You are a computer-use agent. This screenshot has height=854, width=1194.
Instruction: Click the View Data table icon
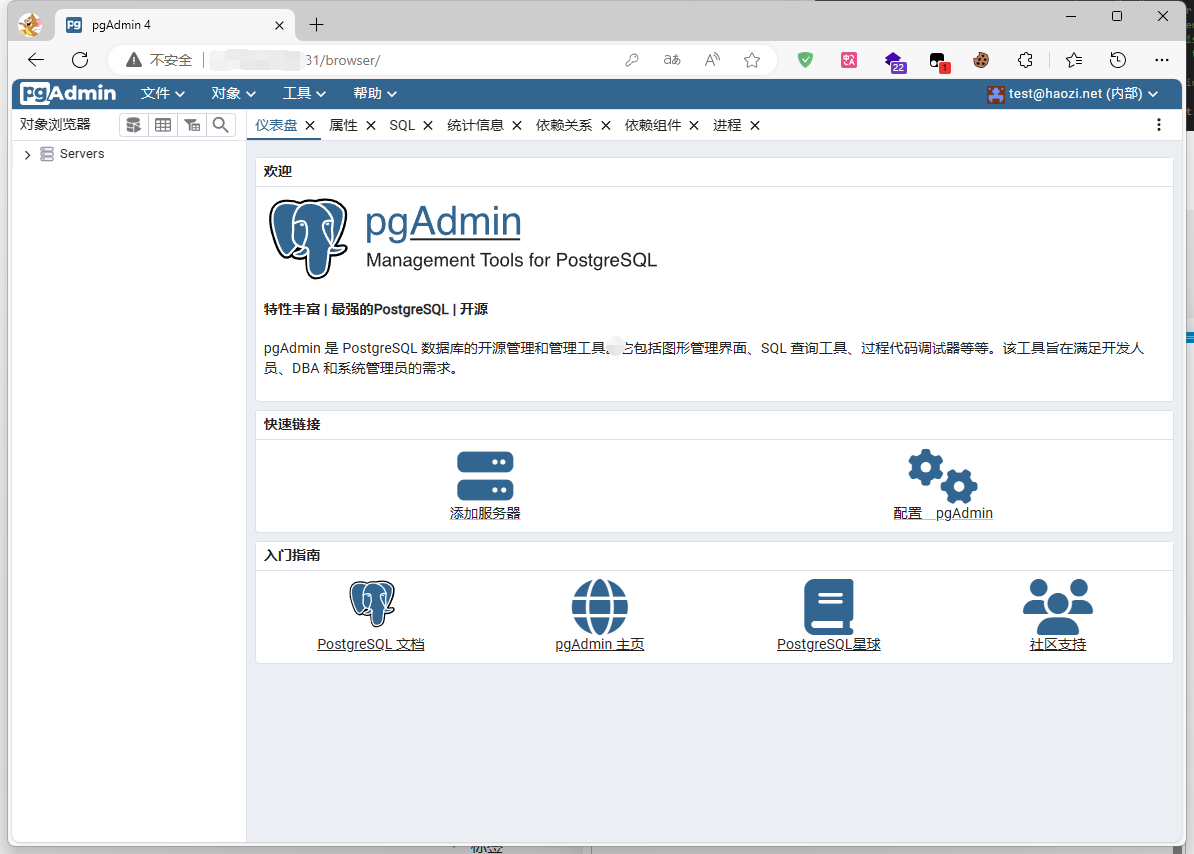point(162,125)
